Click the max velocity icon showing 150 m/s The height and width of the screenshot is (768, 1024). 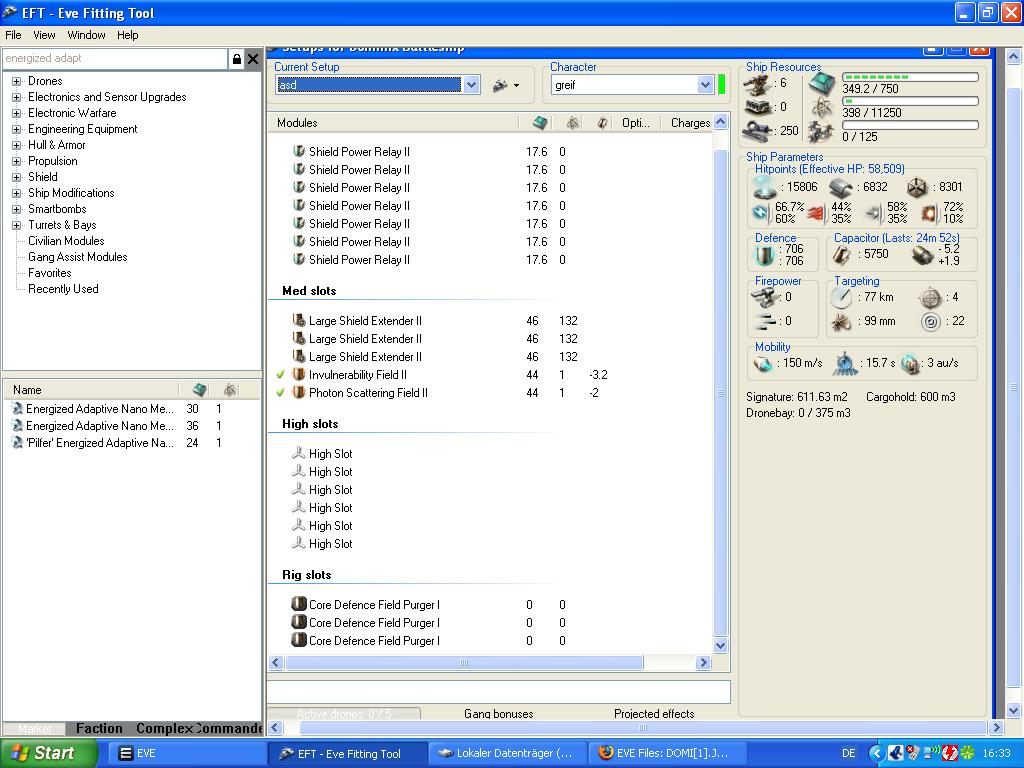click(x=763, y=364)
